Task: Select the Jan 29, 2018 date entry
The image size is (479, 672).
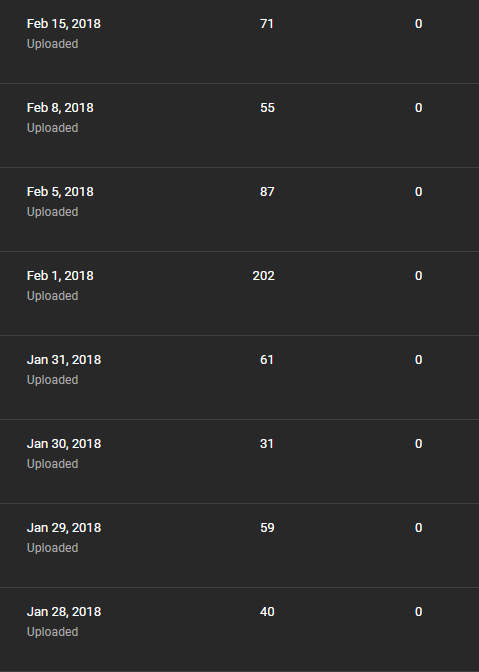Action: point(64,528)
